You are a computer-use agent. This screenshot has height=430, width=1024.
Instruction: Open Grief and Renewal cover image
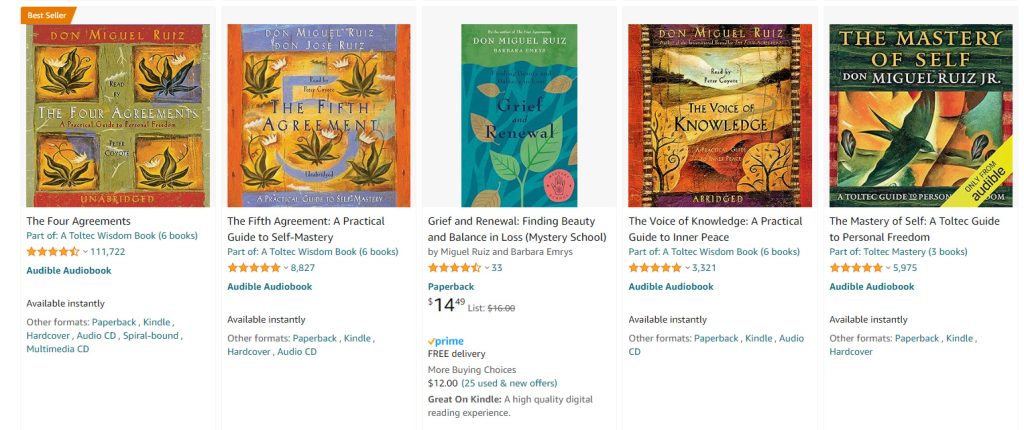[x=519, y=116]
